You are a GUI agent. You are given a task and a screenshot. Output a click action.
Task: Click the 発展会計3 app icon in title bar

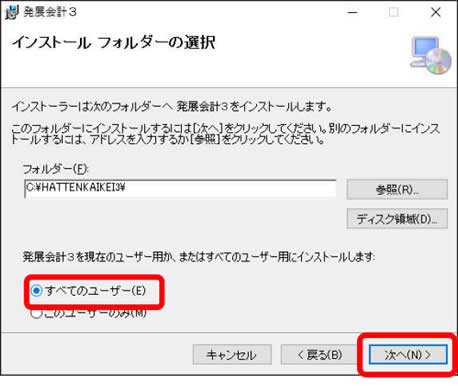coord(12,12)
